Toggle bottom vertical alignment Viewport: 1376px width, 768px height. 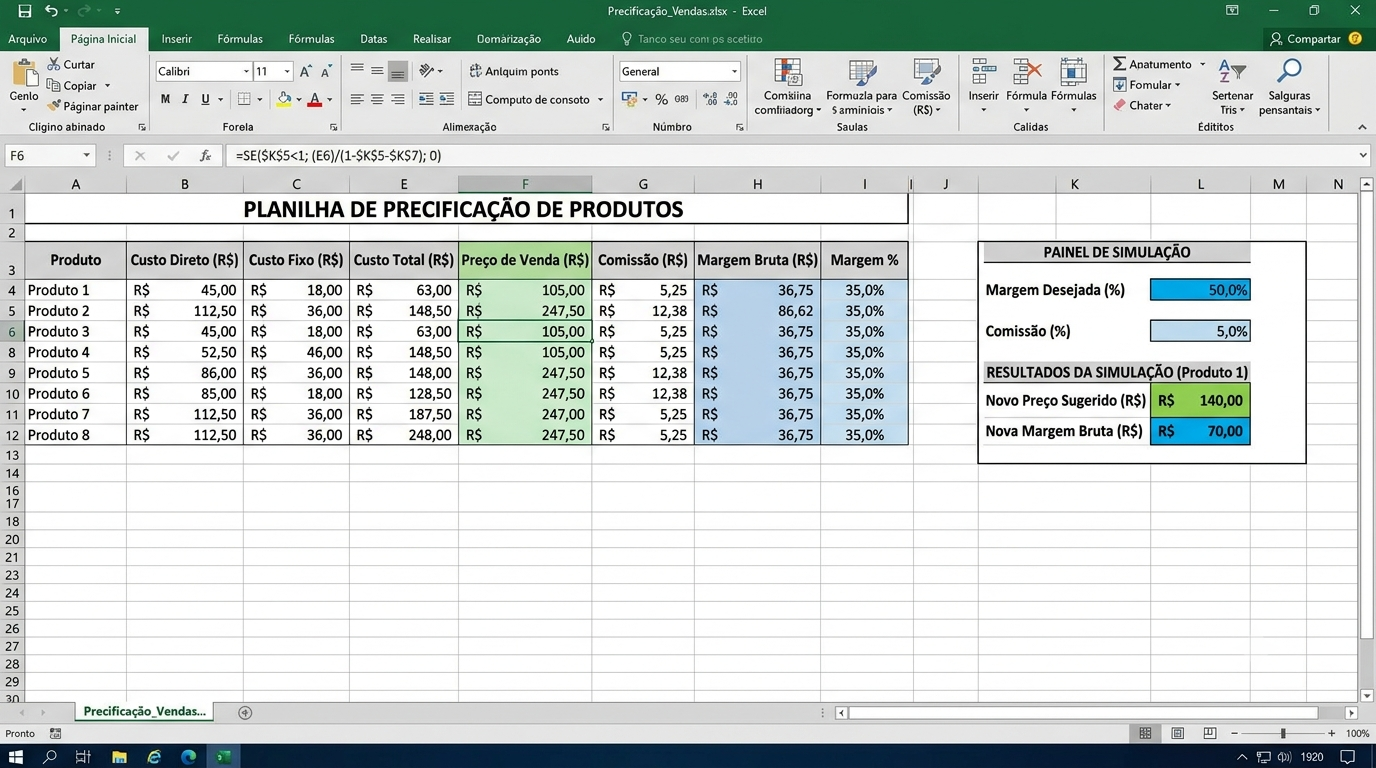pyautogui.click(x=398, y=71)
